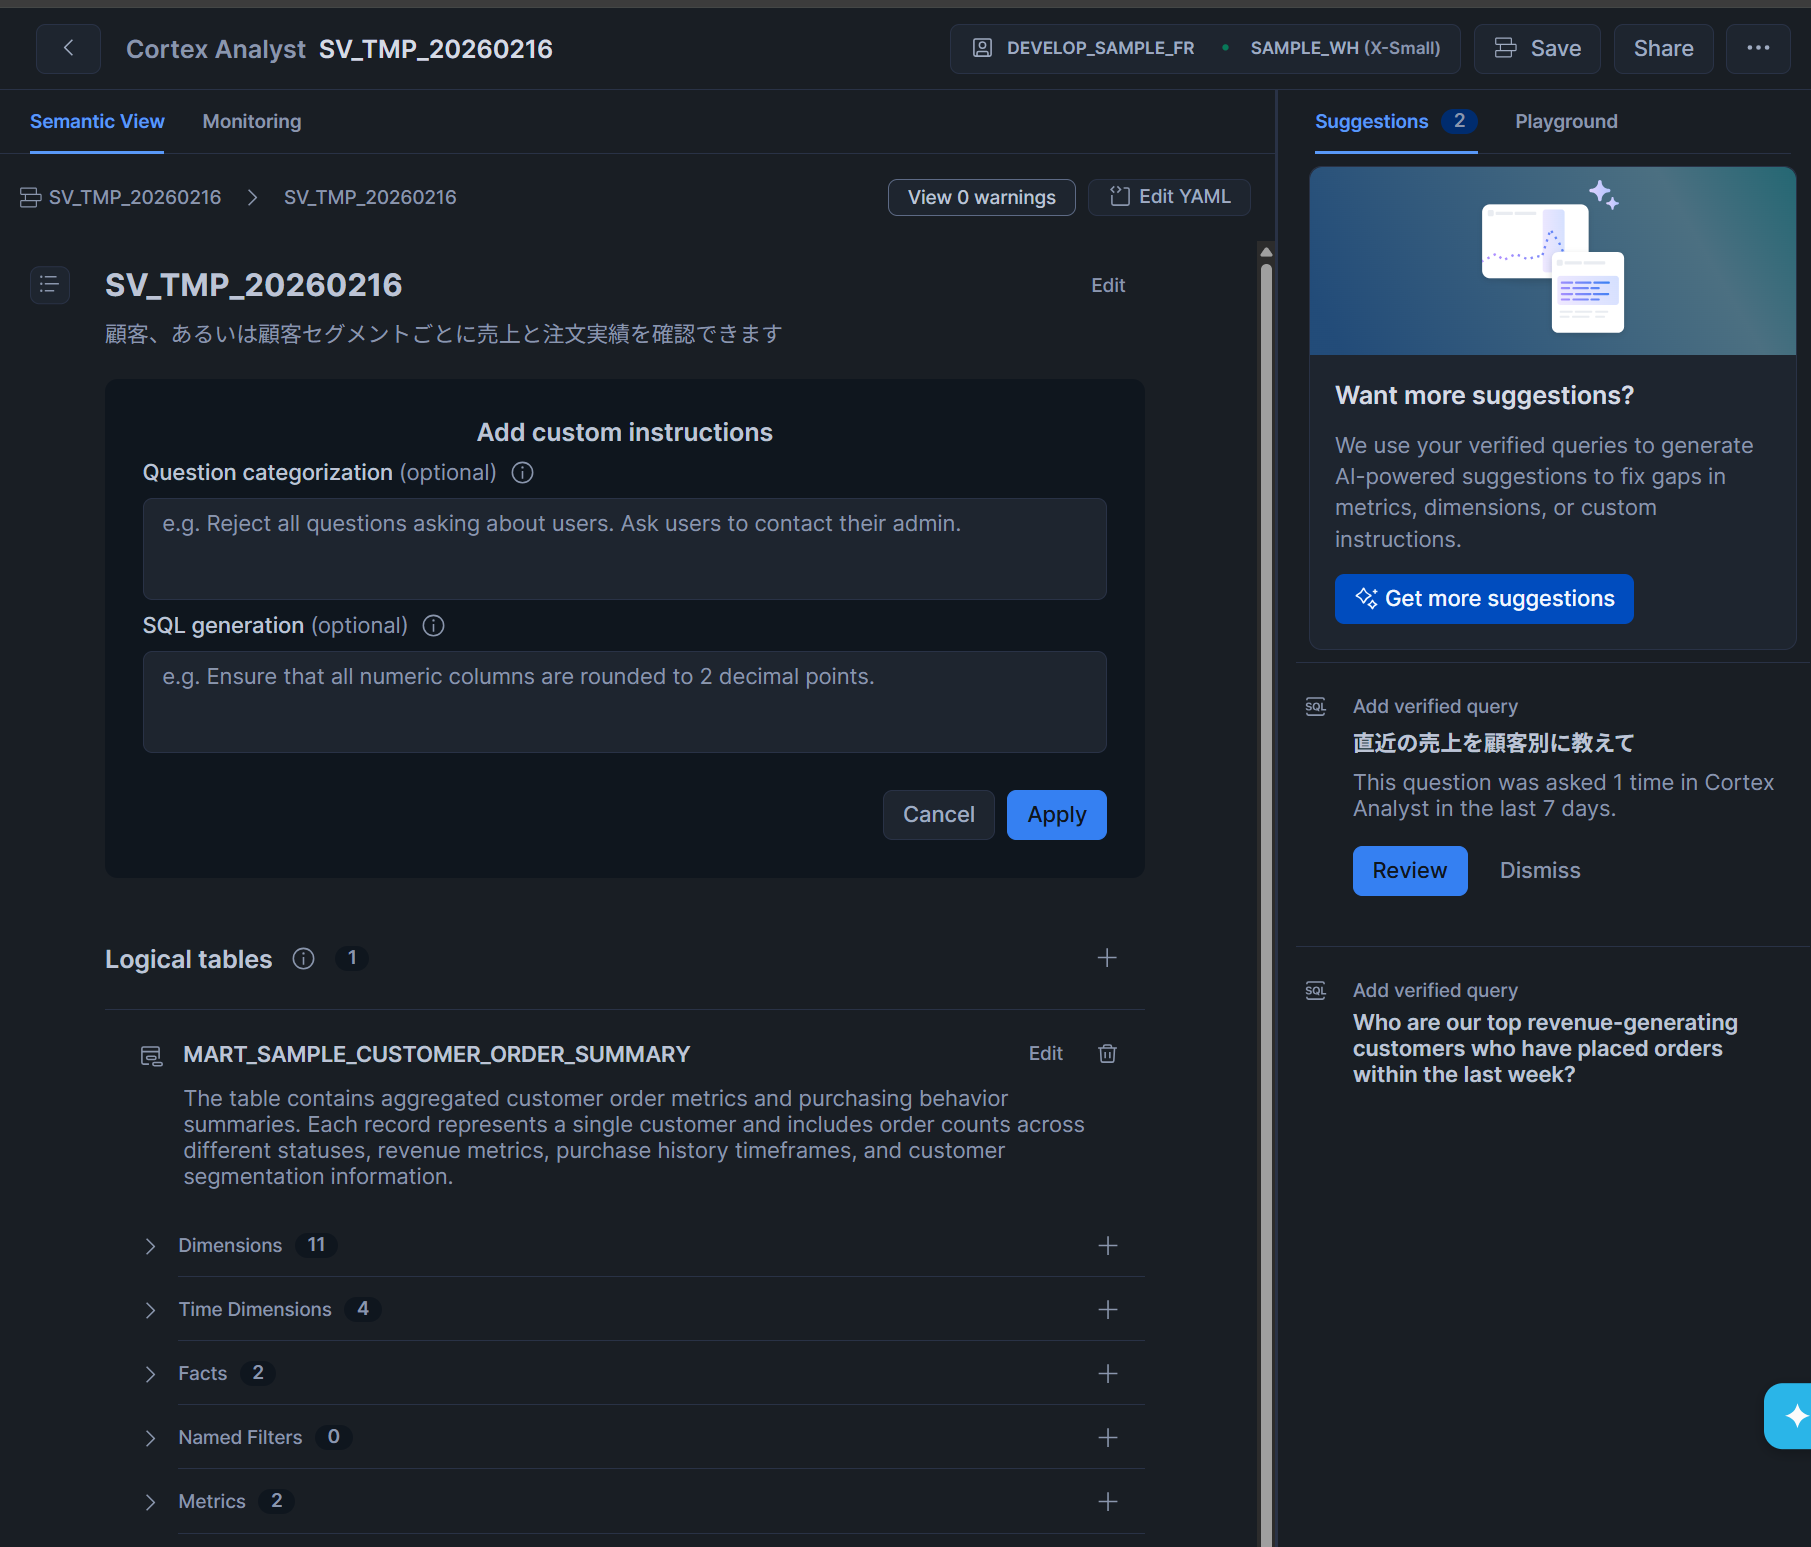Edit the MART_SAMPLE_CUSTOMER_ORDER_SUMMARY table

point(1046,1054)
